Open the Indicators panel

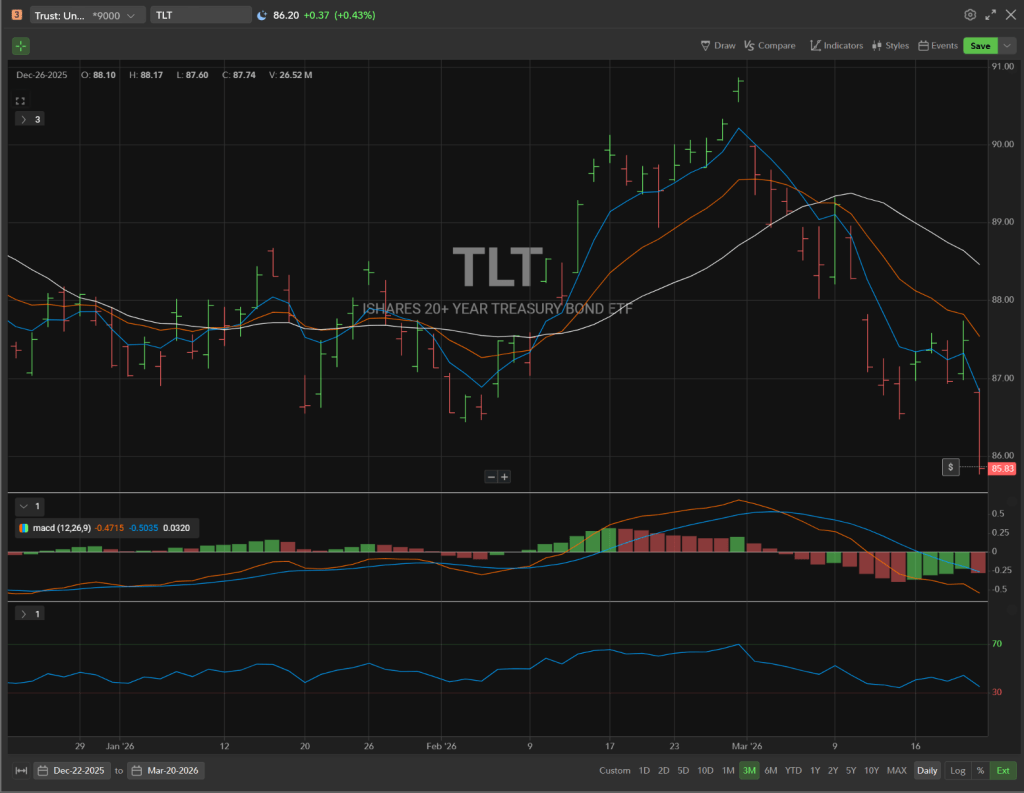click(x=836, y=46)
